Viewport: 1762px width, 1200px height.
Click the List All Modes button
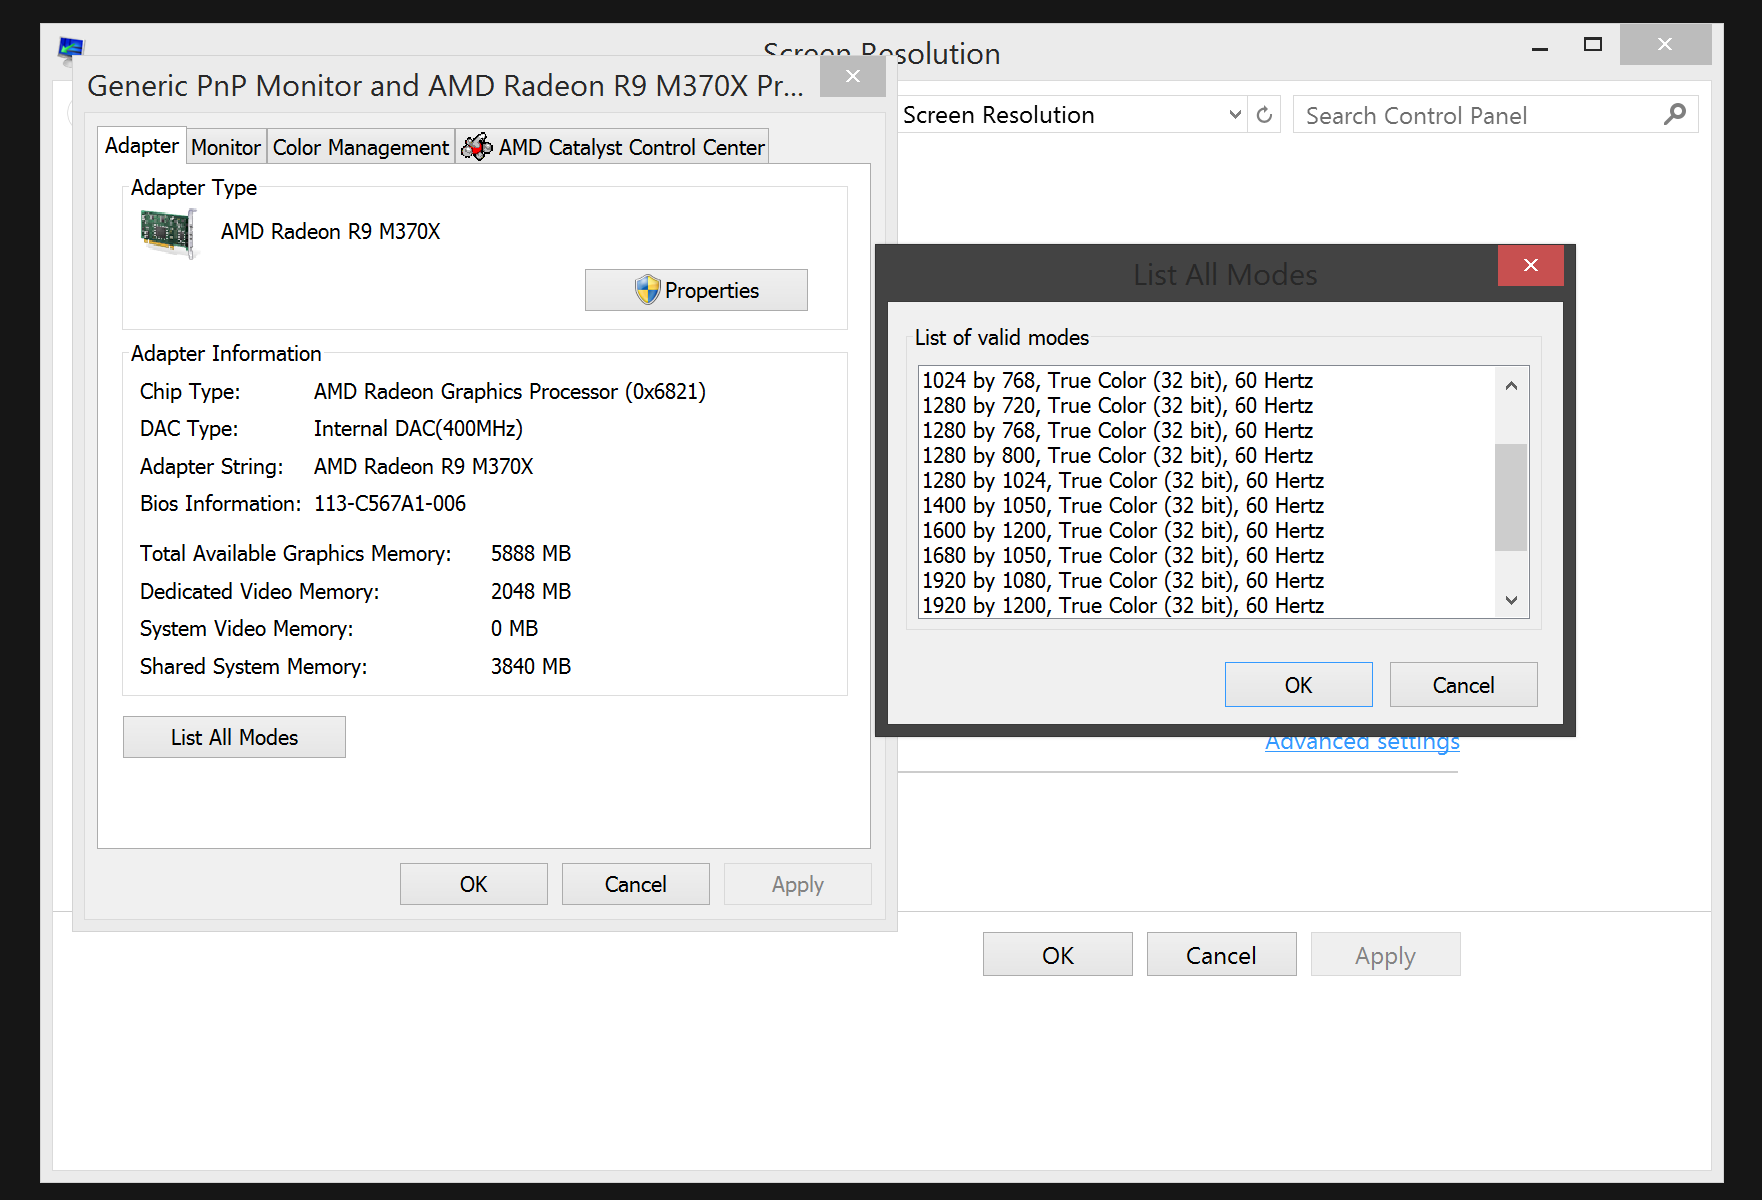[234, 737]
